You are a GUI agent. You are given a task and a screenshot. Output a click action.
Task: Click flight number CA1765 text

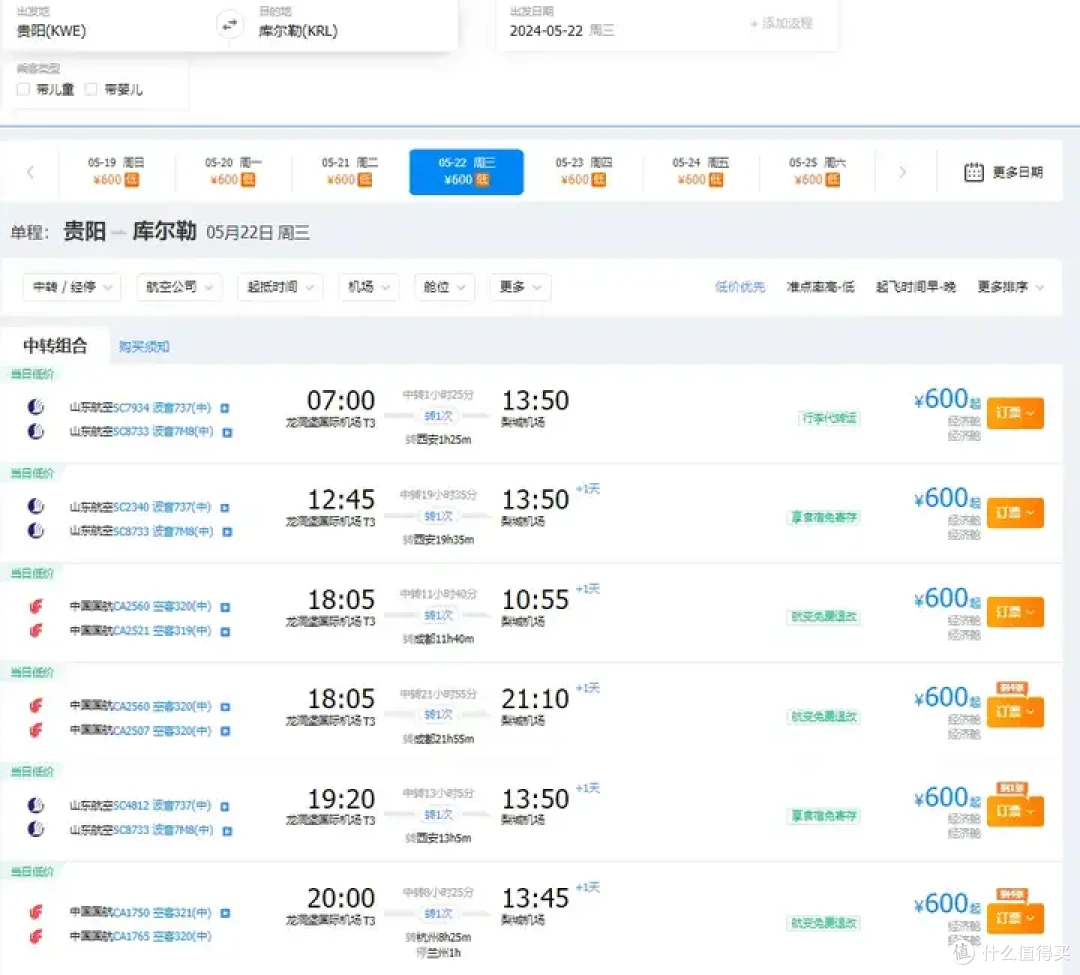[131, 936]
